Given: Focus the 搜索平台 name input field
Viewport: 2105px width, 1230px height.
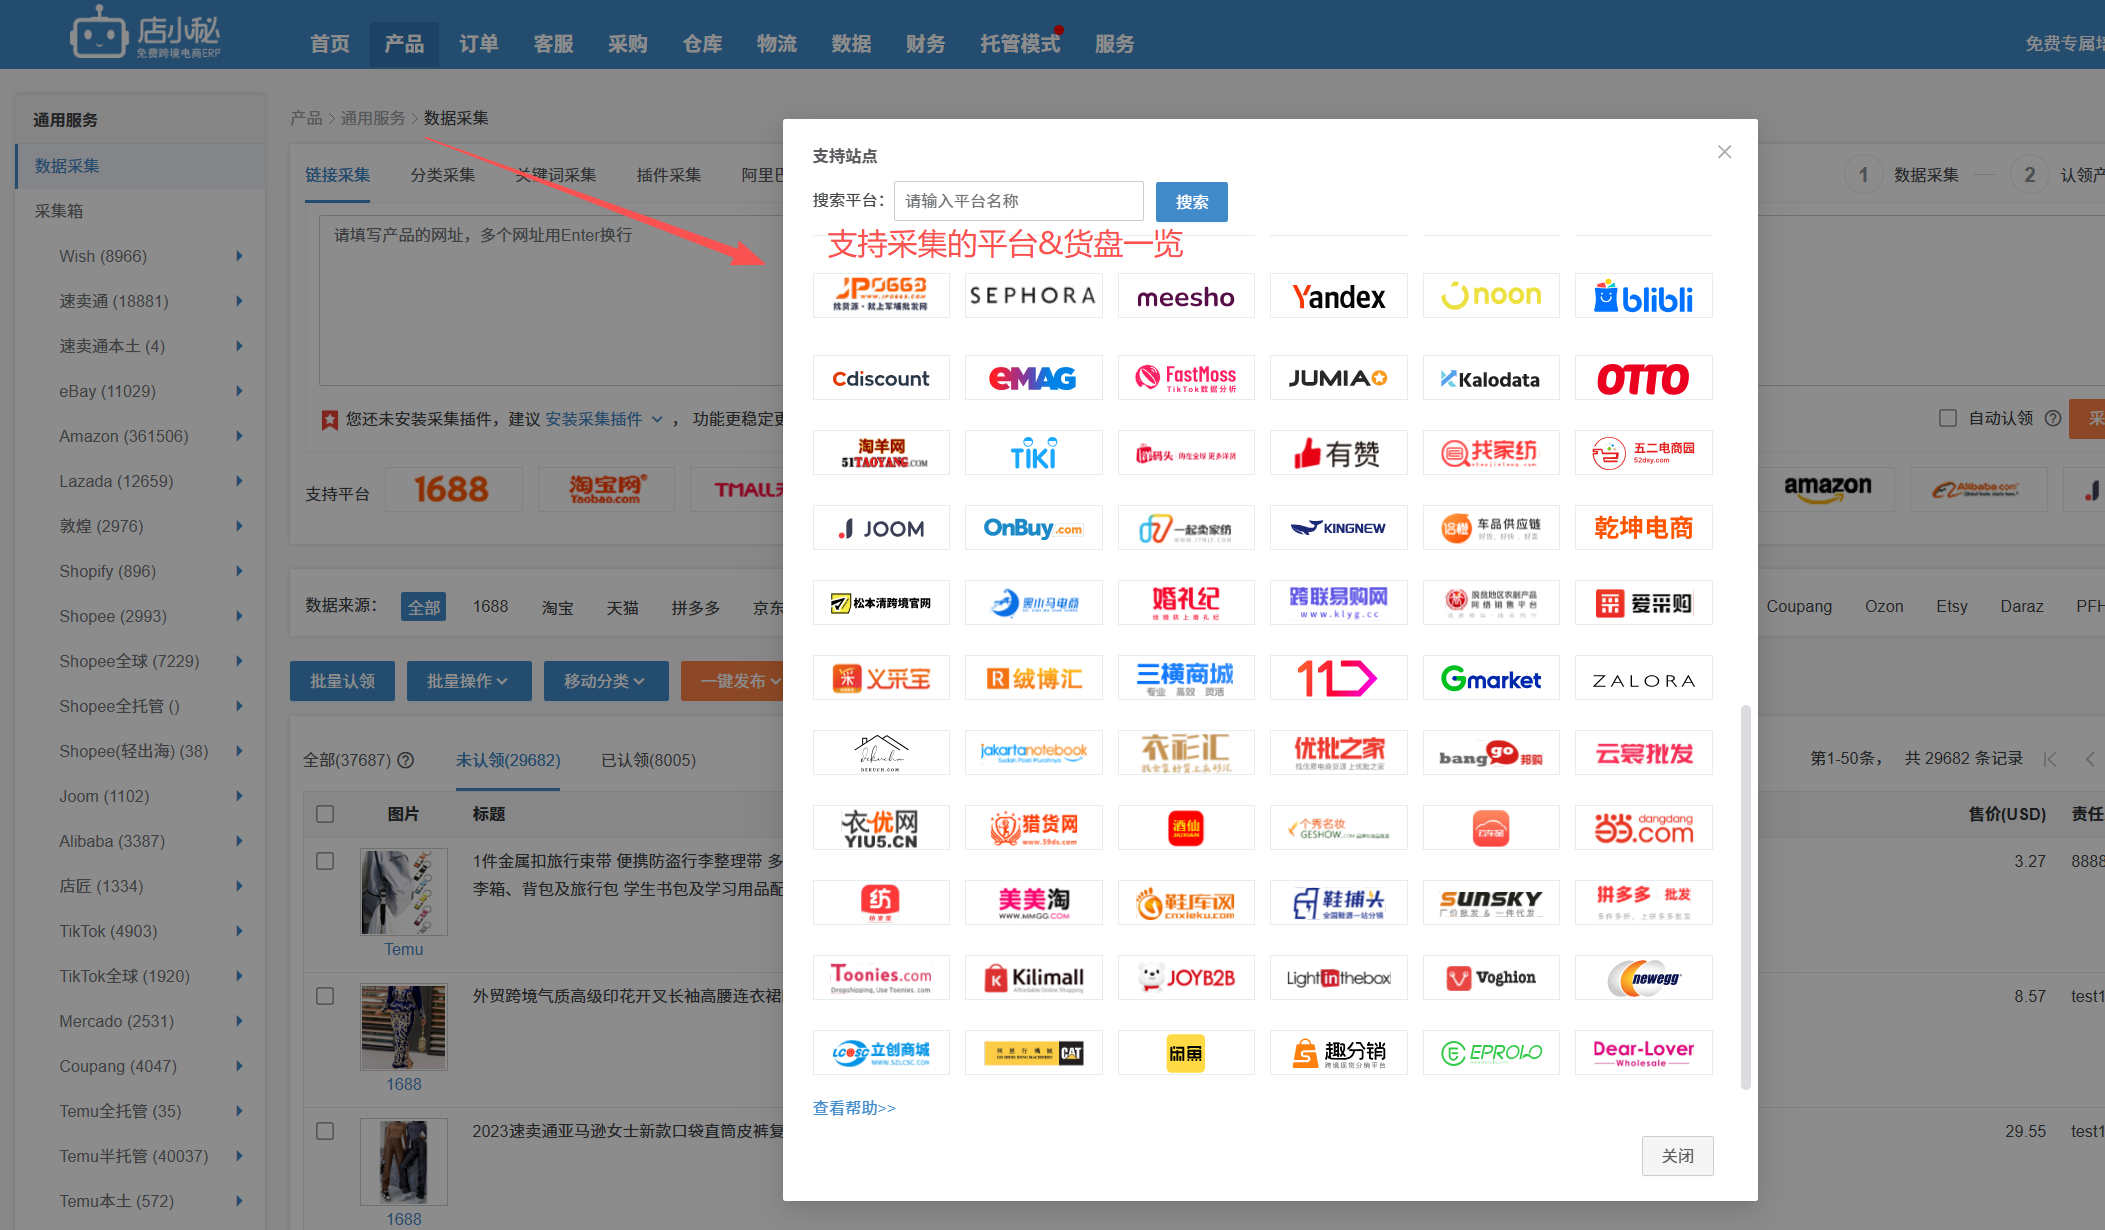Looking at the screenshot, I should (1019, 201).
